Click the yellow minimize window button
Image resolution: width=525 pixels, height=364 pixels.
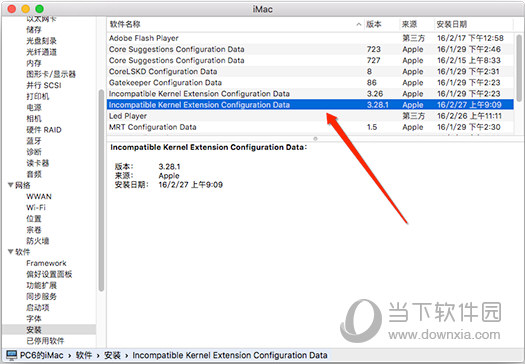[x=25, y=9]
